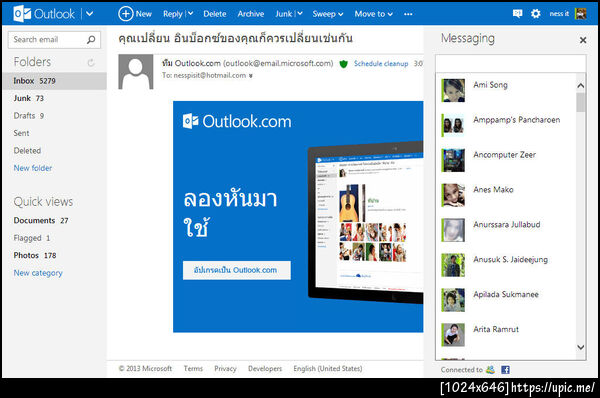This screenshot has height=398, width=600.
Task: Click the New category link
Action: (38, 273)
